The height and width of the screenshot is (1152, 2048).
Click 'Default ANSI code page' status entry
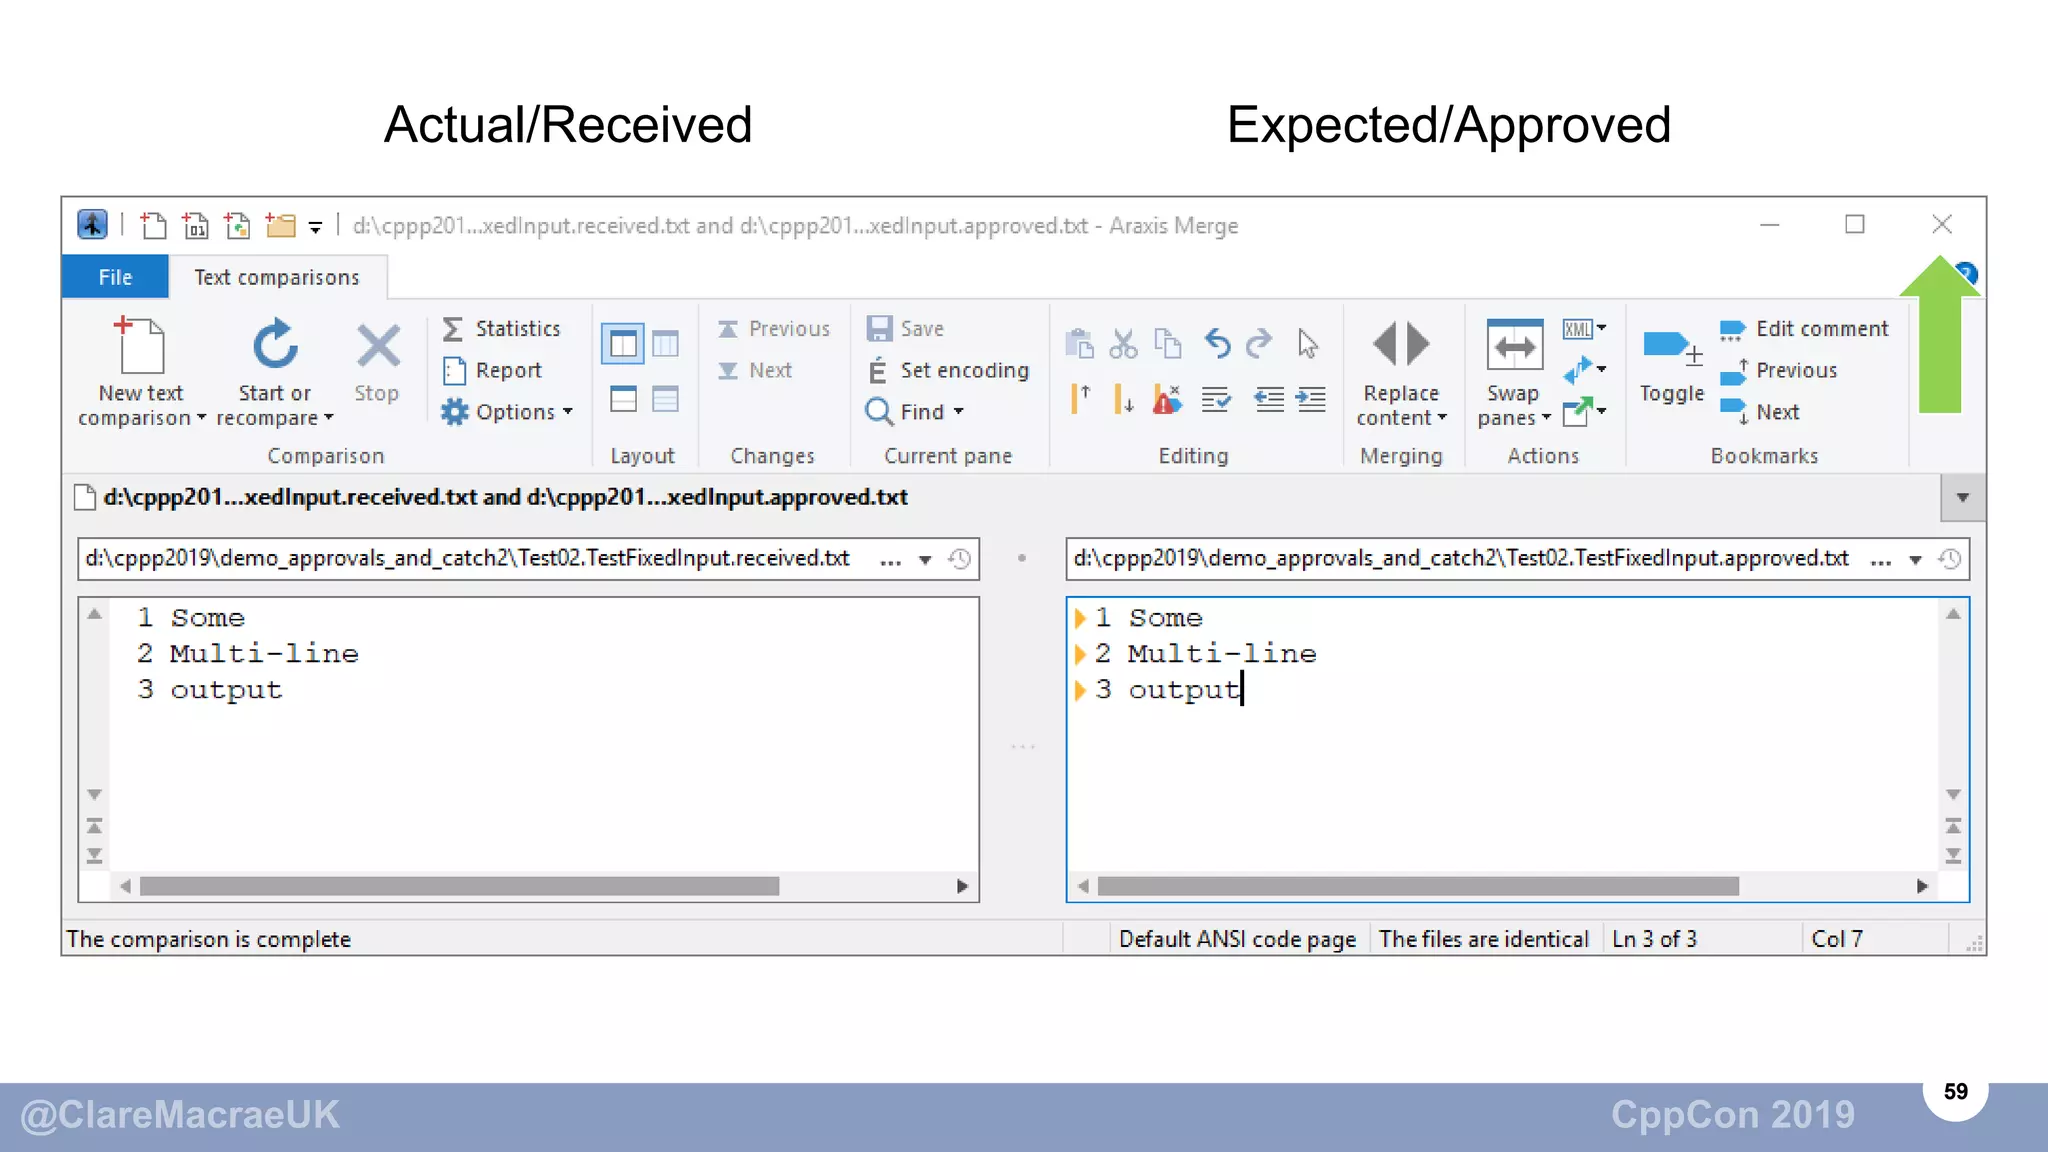tap(1237, 939)
